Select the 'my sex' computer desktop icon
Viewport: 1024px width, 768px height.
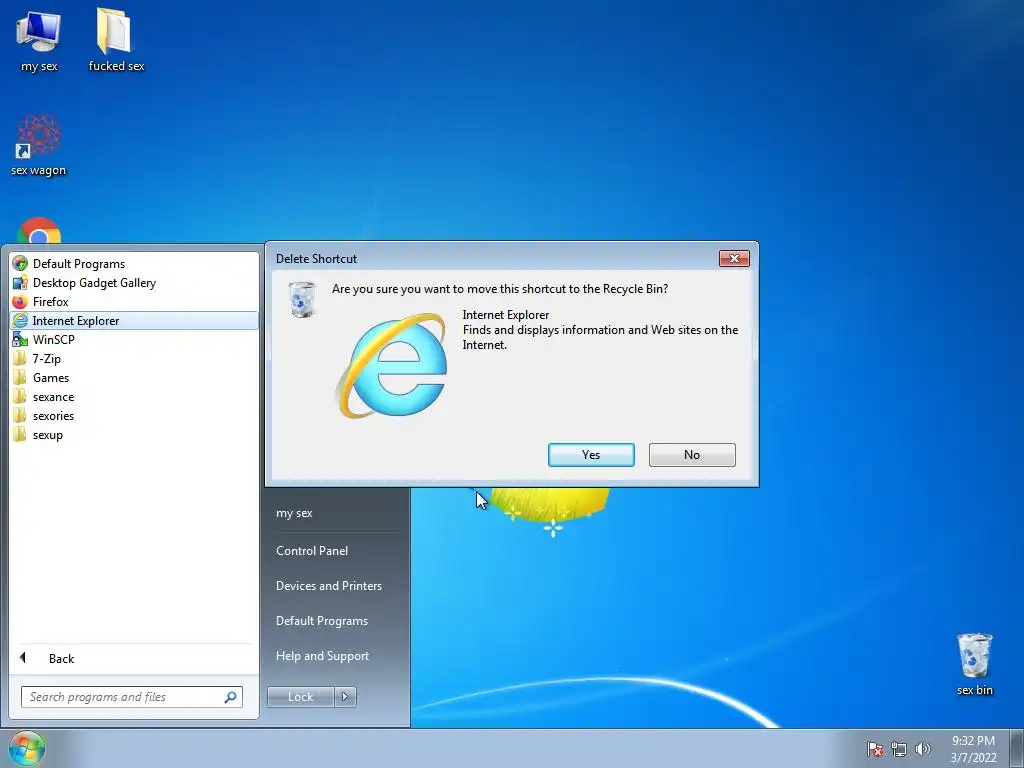tap(39, 41)
